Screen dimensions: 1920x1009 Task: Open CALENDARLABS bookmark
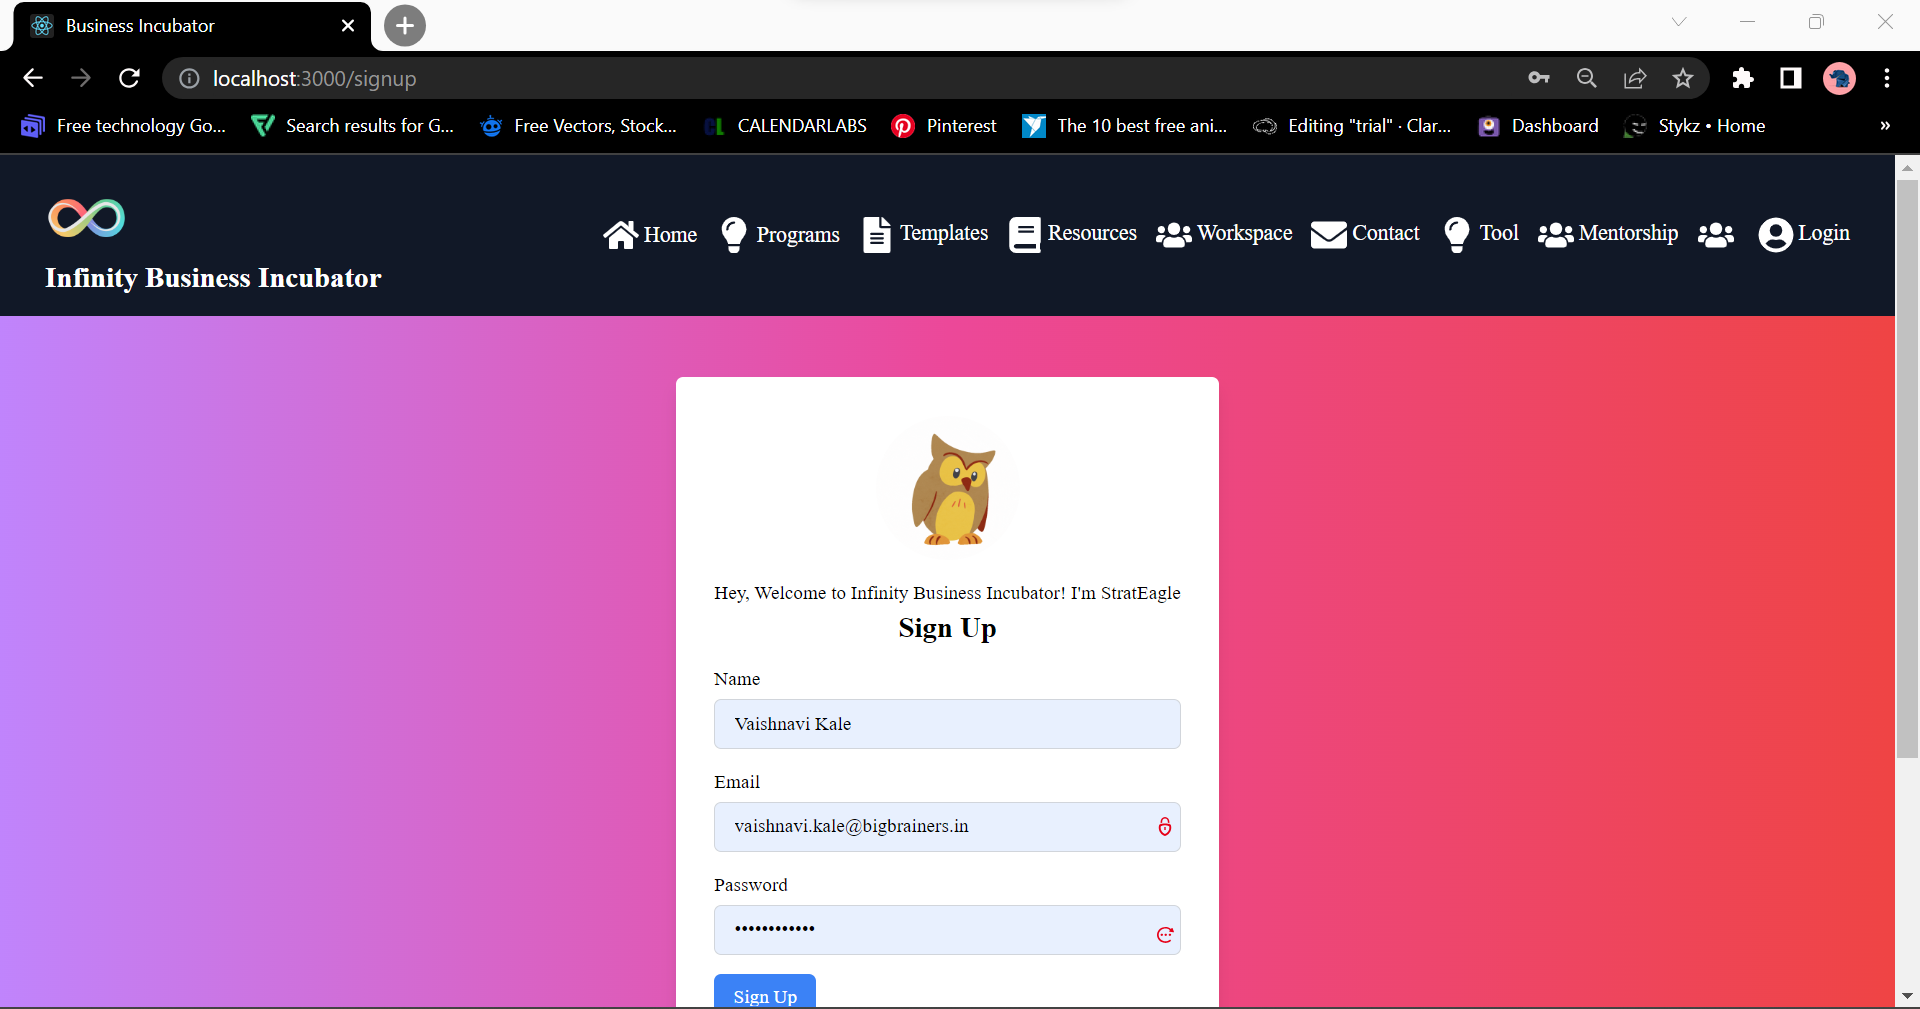click(x=786, y=126)
